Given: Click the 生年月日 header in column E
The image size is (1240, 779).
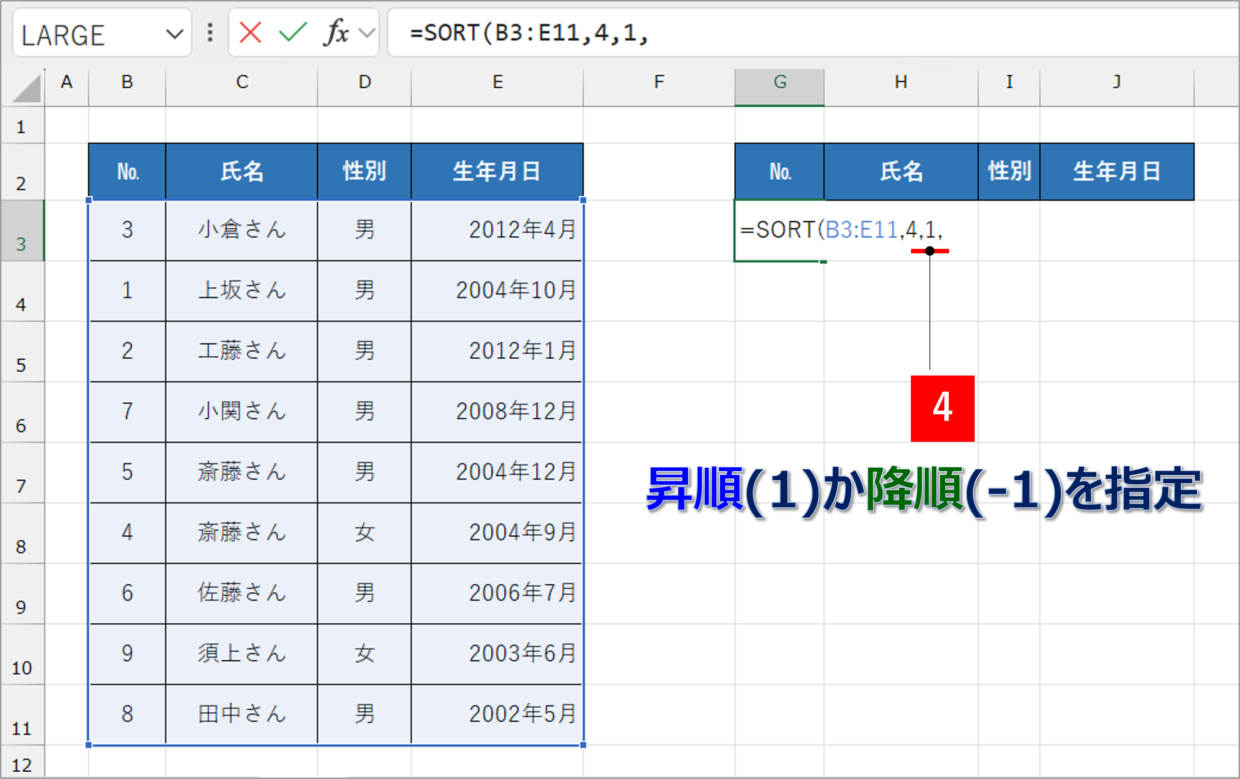Looking at the screenshot, I should pyautogui.click(x=497, y=172).
